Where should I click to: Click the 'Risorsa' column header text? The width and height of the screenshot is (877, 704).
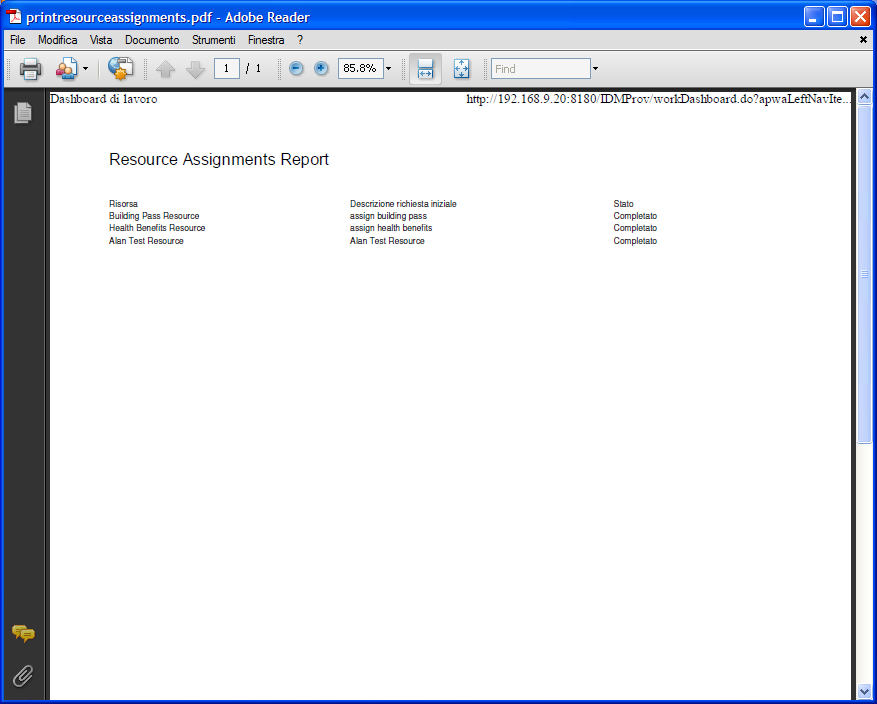[123, 204]
